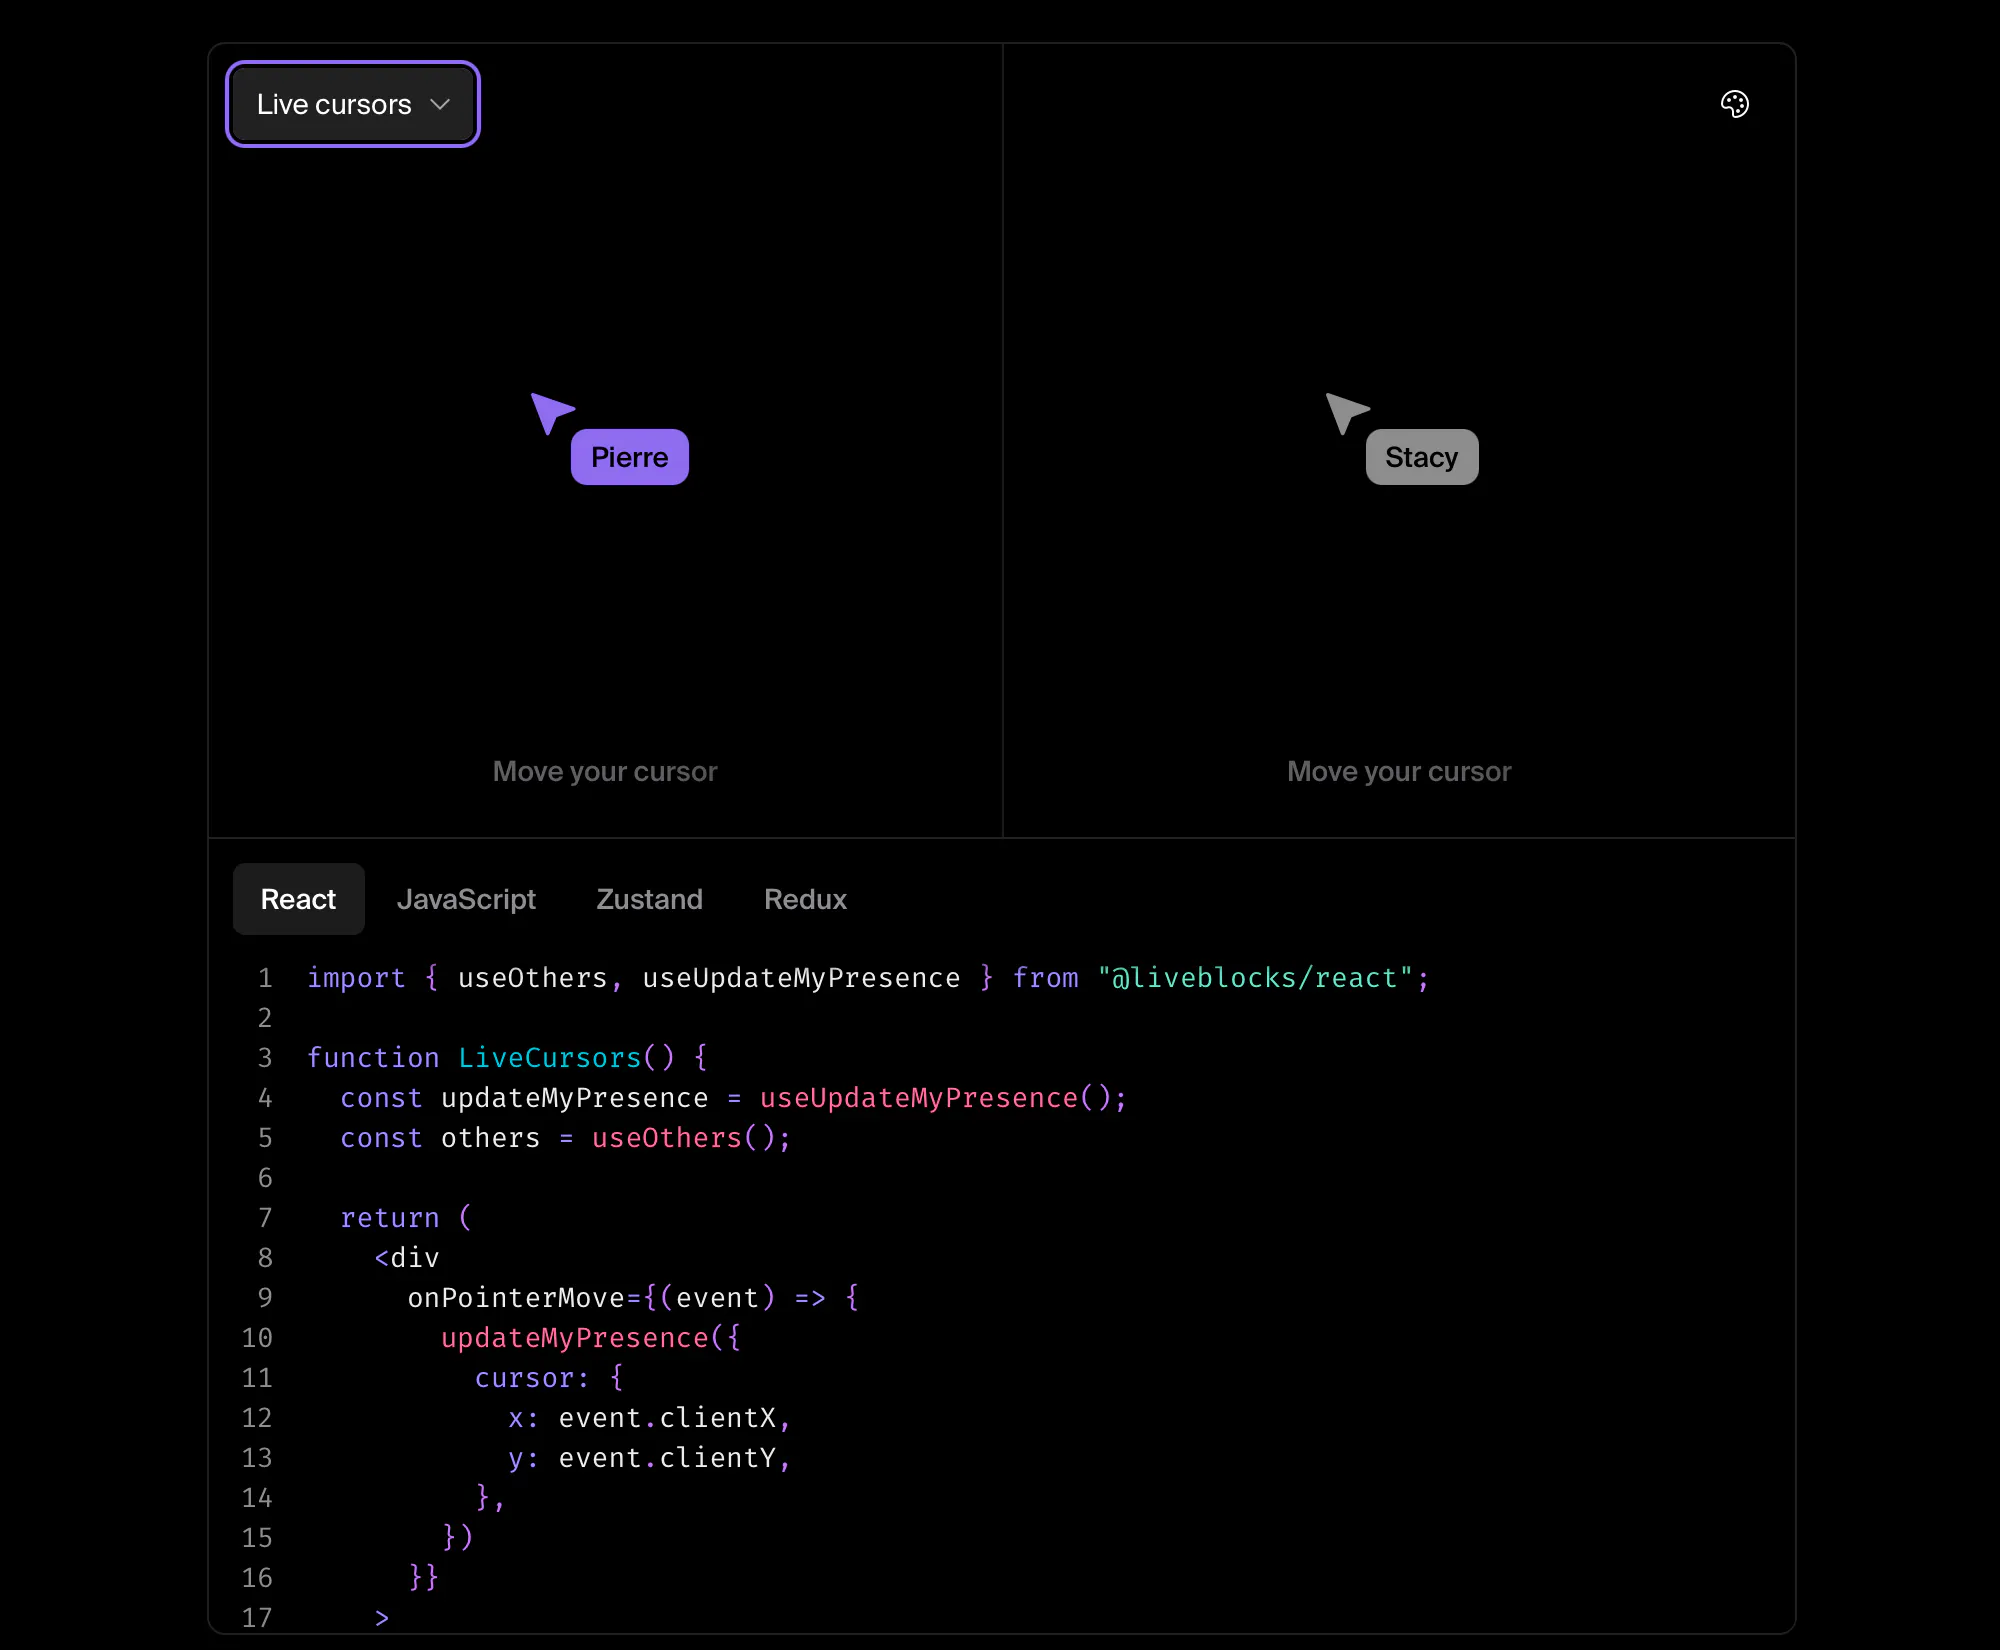
Task: Click "Move your cursor" under Pierre's cursor
Action: pos(605,771)
